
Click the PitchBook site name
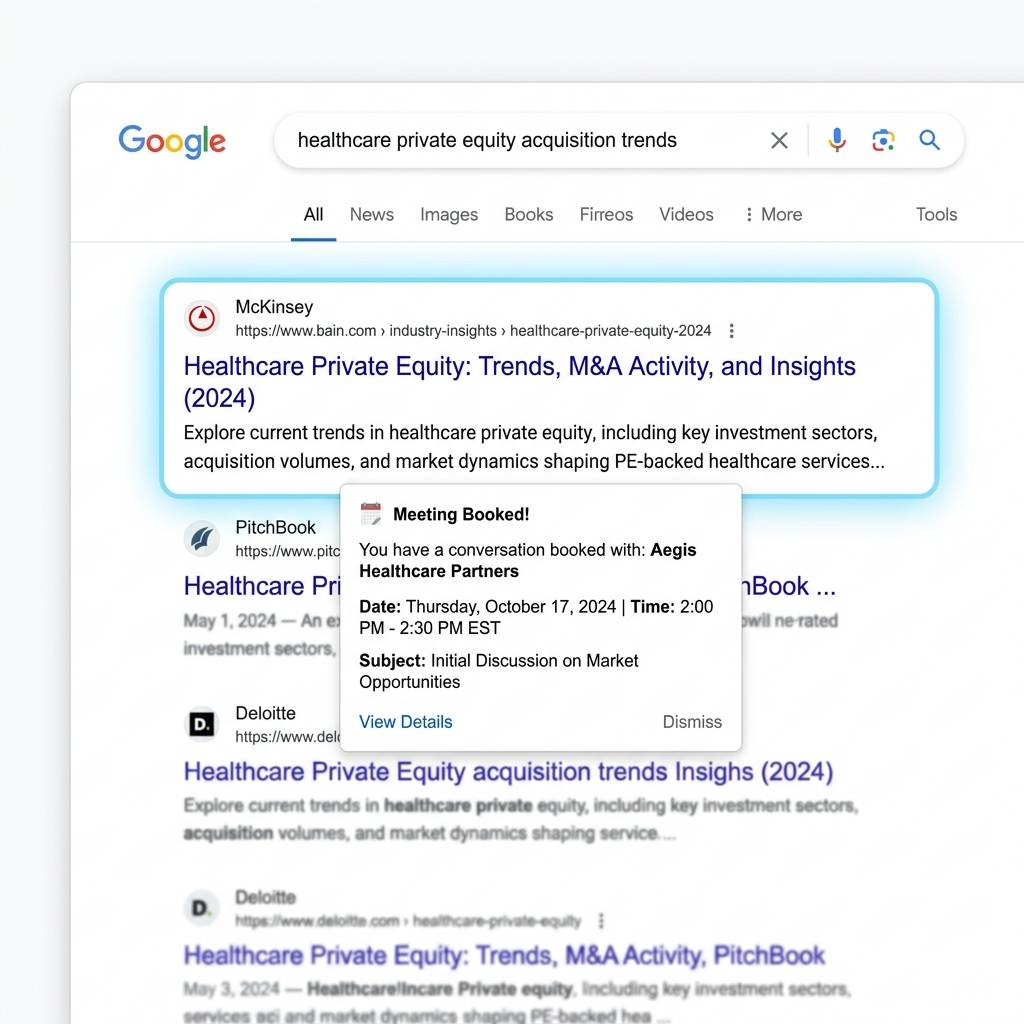276,527
